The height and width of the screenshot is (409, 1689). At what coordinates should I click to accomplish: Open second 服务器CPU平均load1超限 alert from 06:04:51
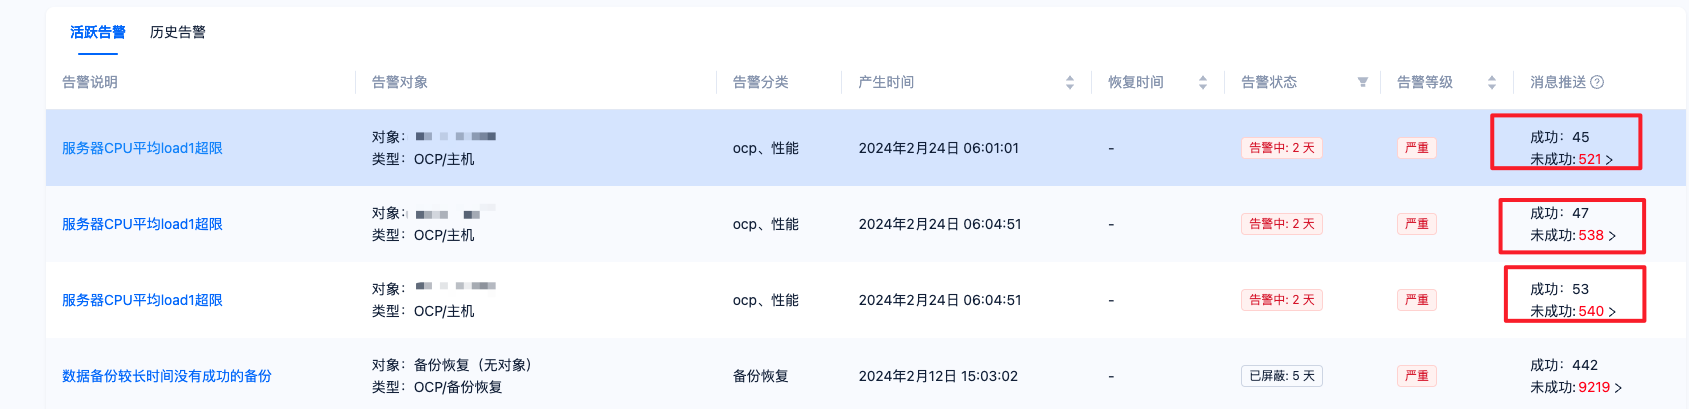pyautogui.click(x=142, y=224)
